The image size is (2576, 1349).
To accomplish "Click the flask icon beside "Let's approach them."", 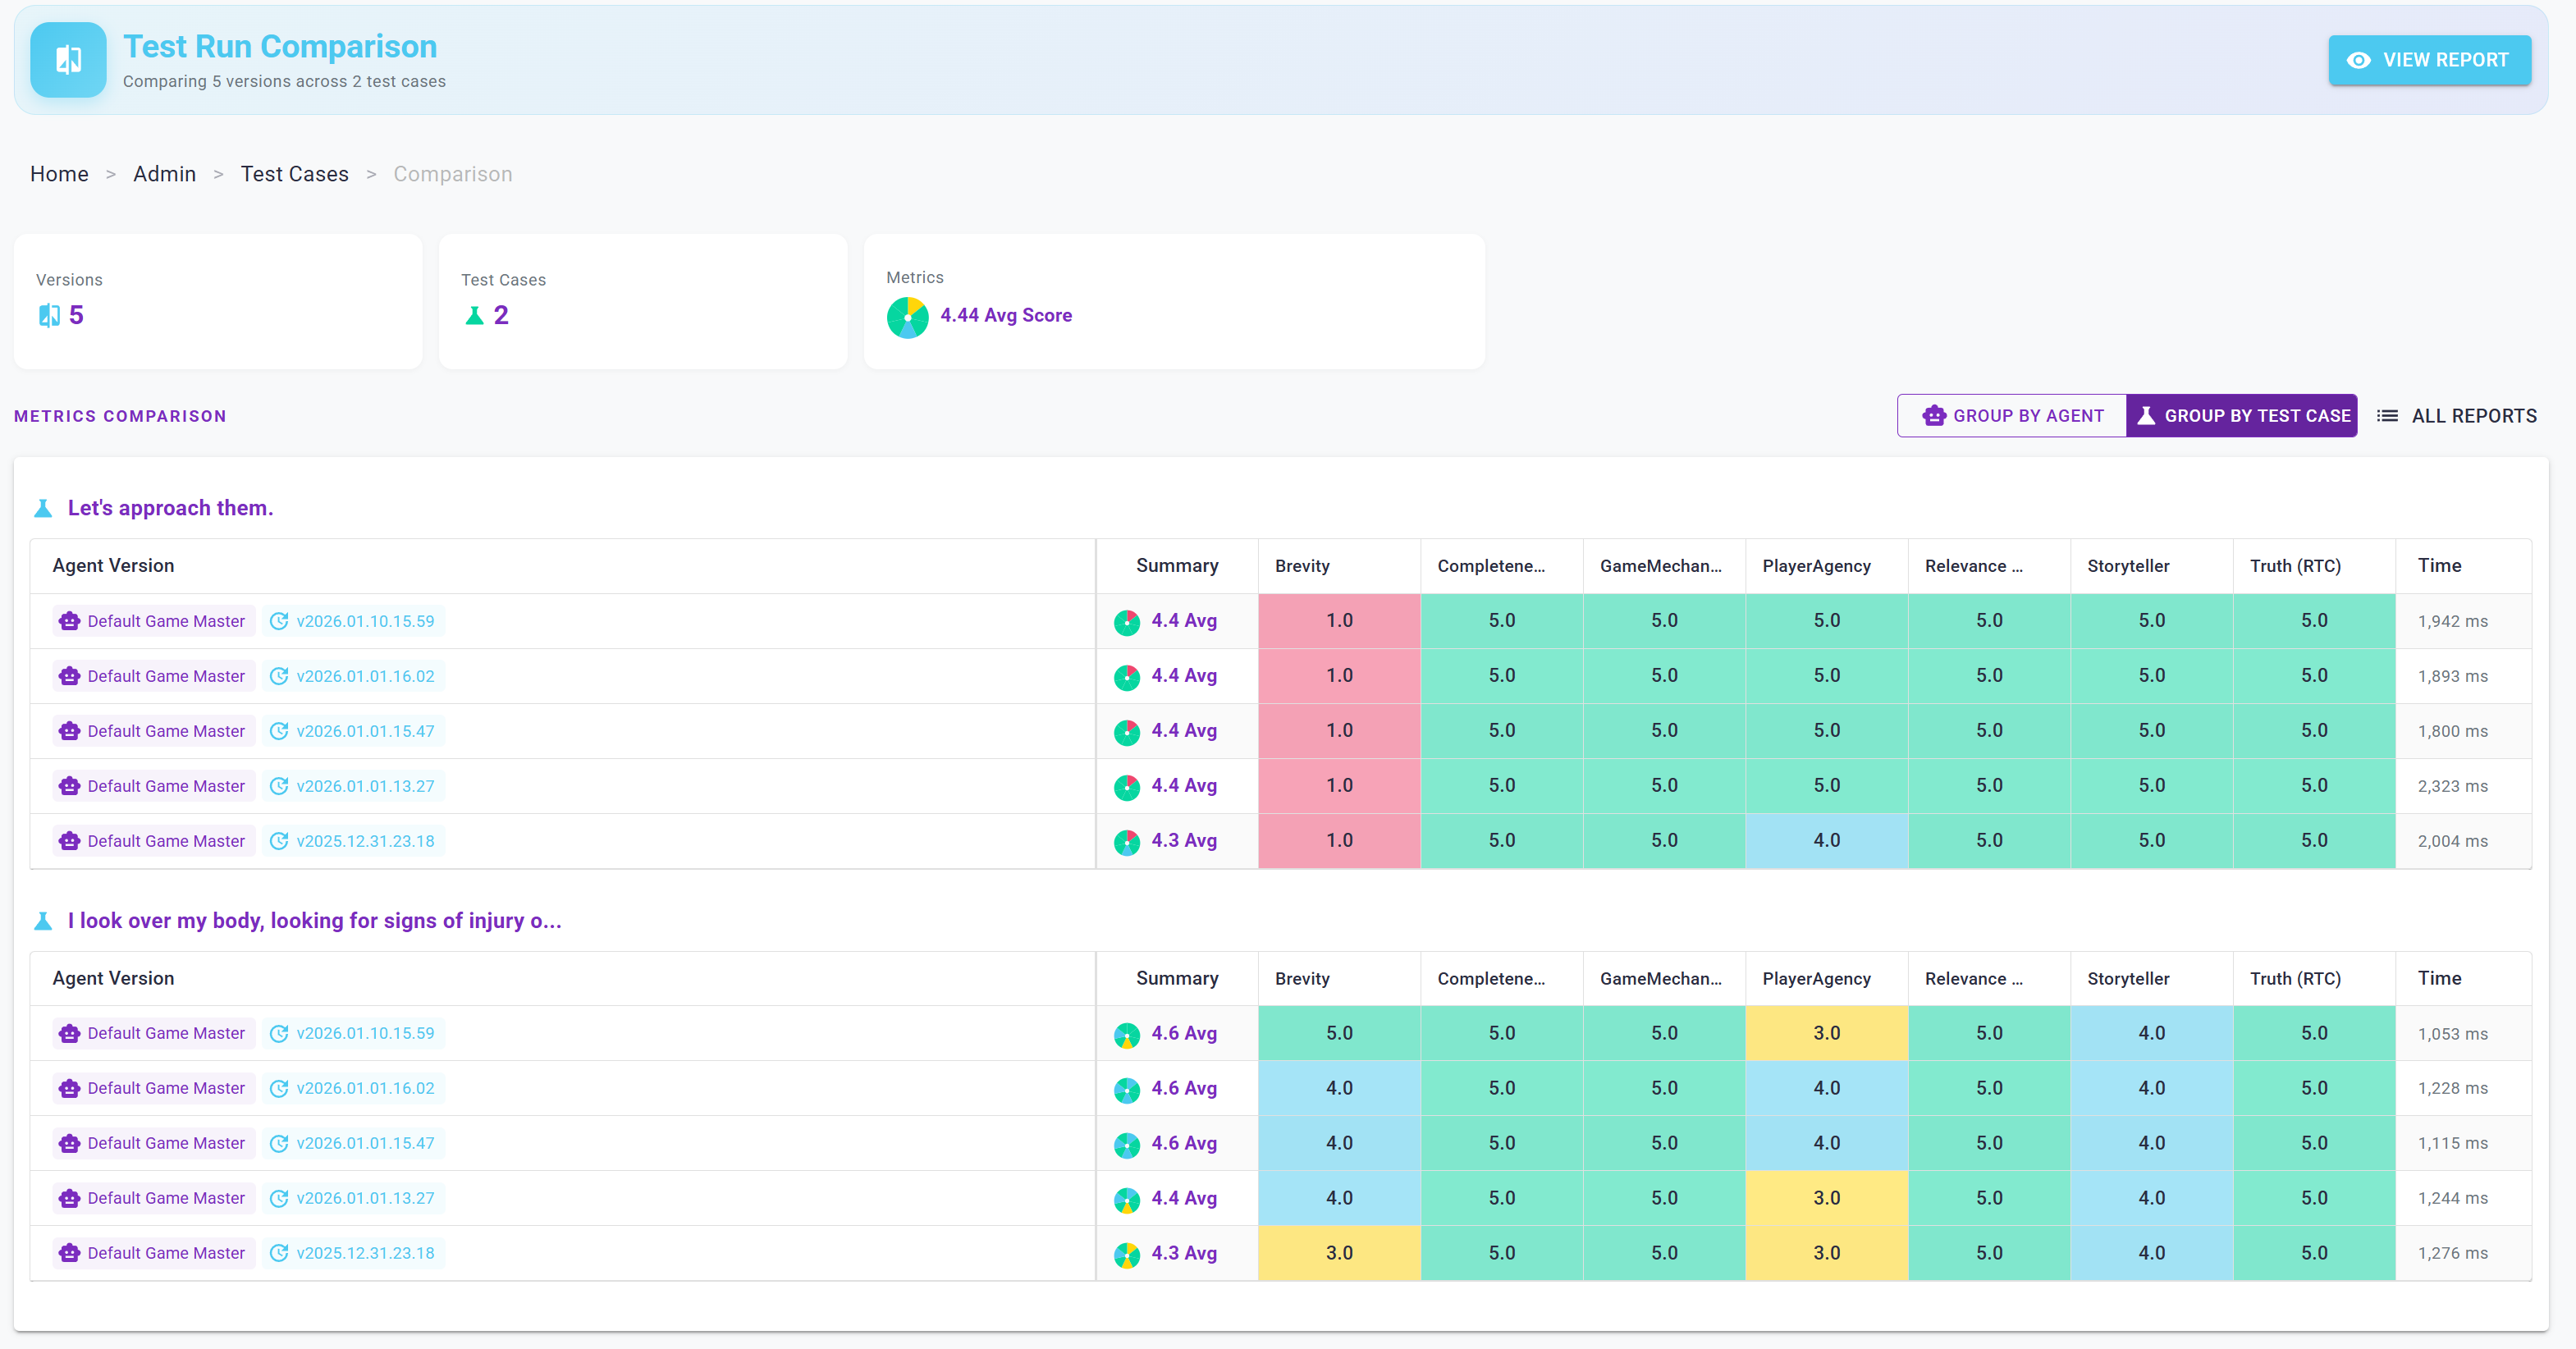I will (x=43, y=508).
